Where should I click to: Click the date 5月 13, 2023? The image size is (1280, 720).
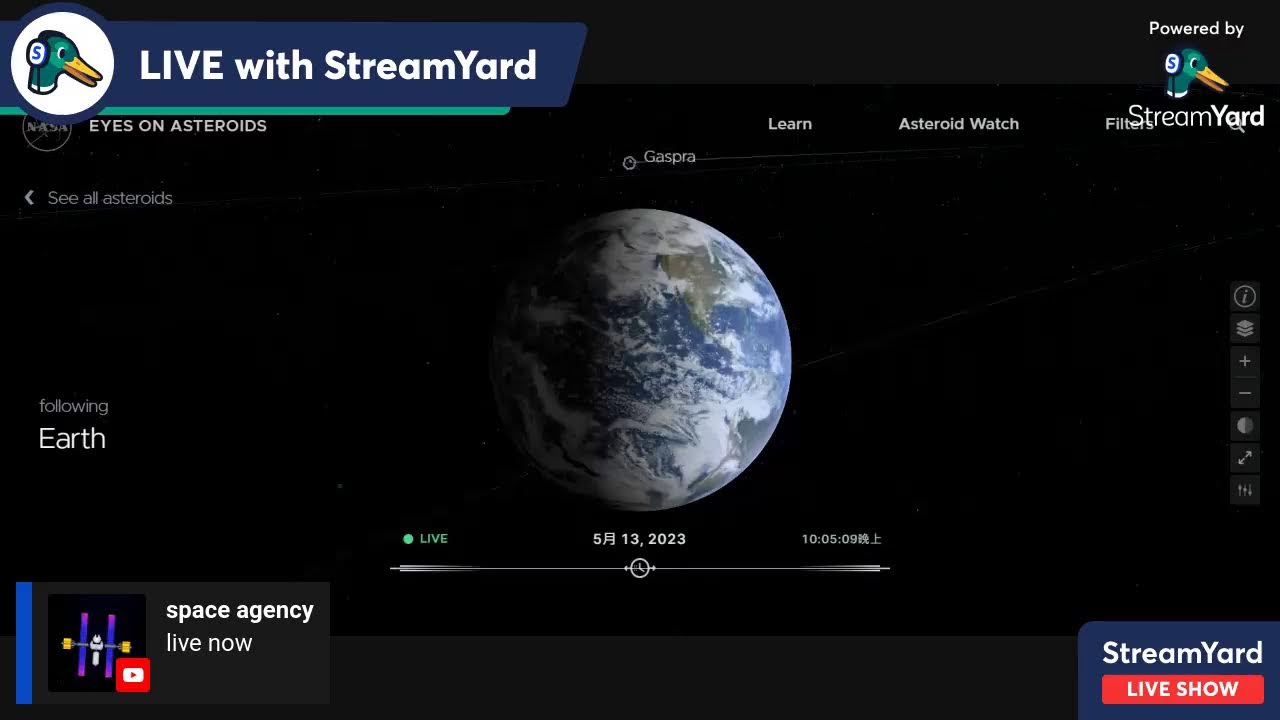pyautogui.click(x=639, y=539)
